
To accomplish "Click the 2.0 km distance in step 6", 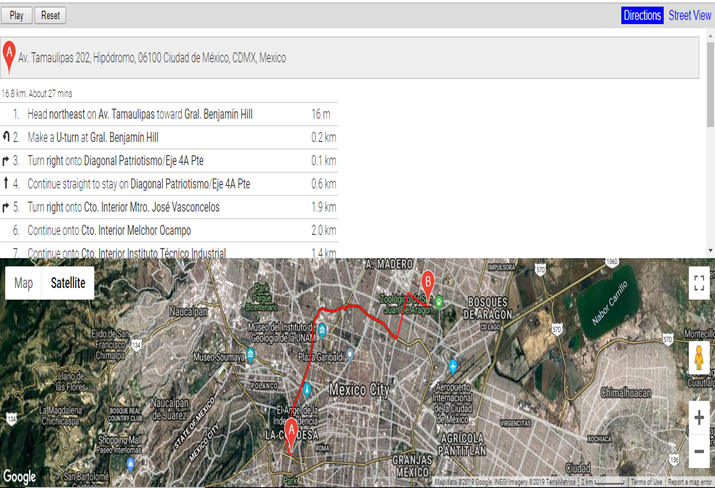I will point(324,230).
